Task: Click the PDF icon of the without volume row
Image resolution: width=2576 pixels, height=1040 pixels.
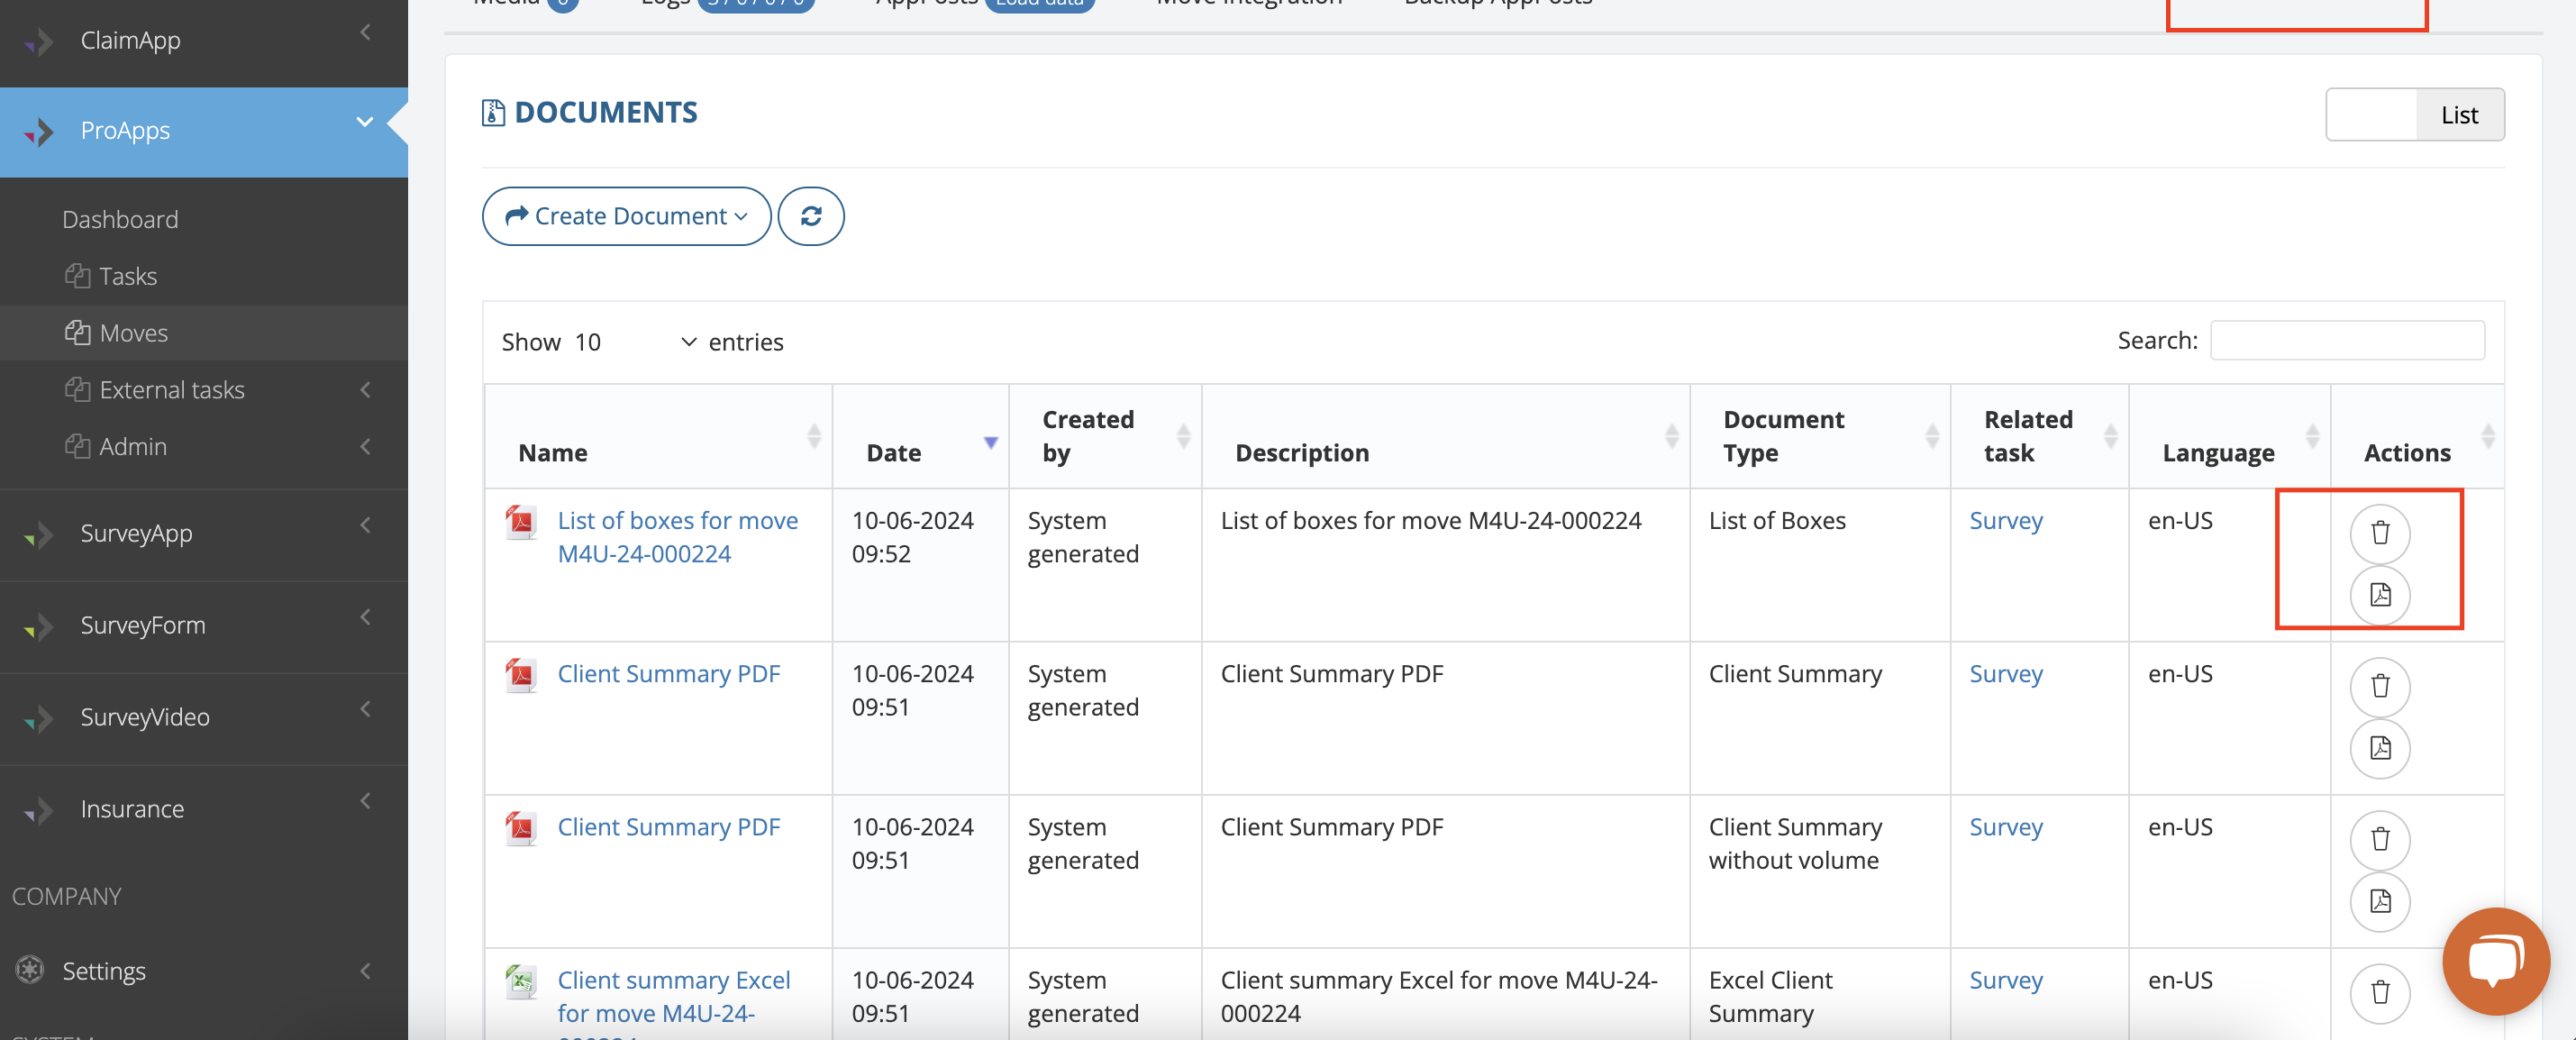Action: pyautogui.click(x=520, y=828)
